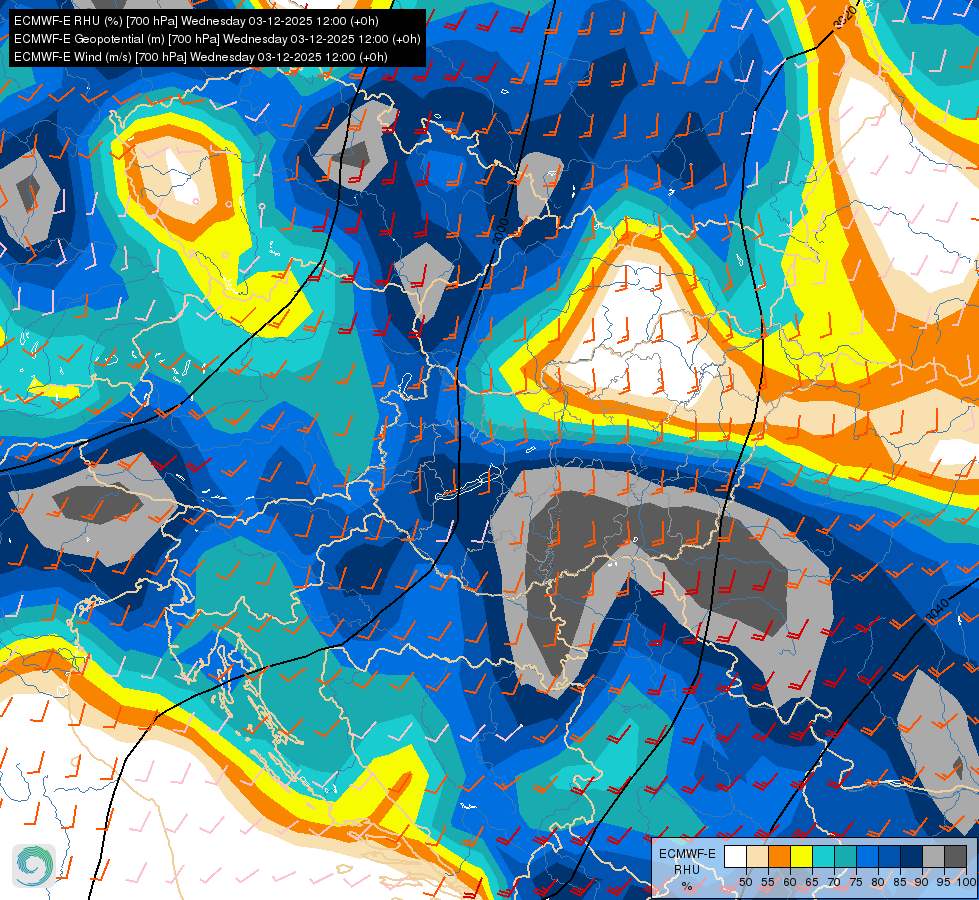Choose the bright blue 75–80% legend swatch
Viewport: 979px width, 900px height.
point(867,856)
